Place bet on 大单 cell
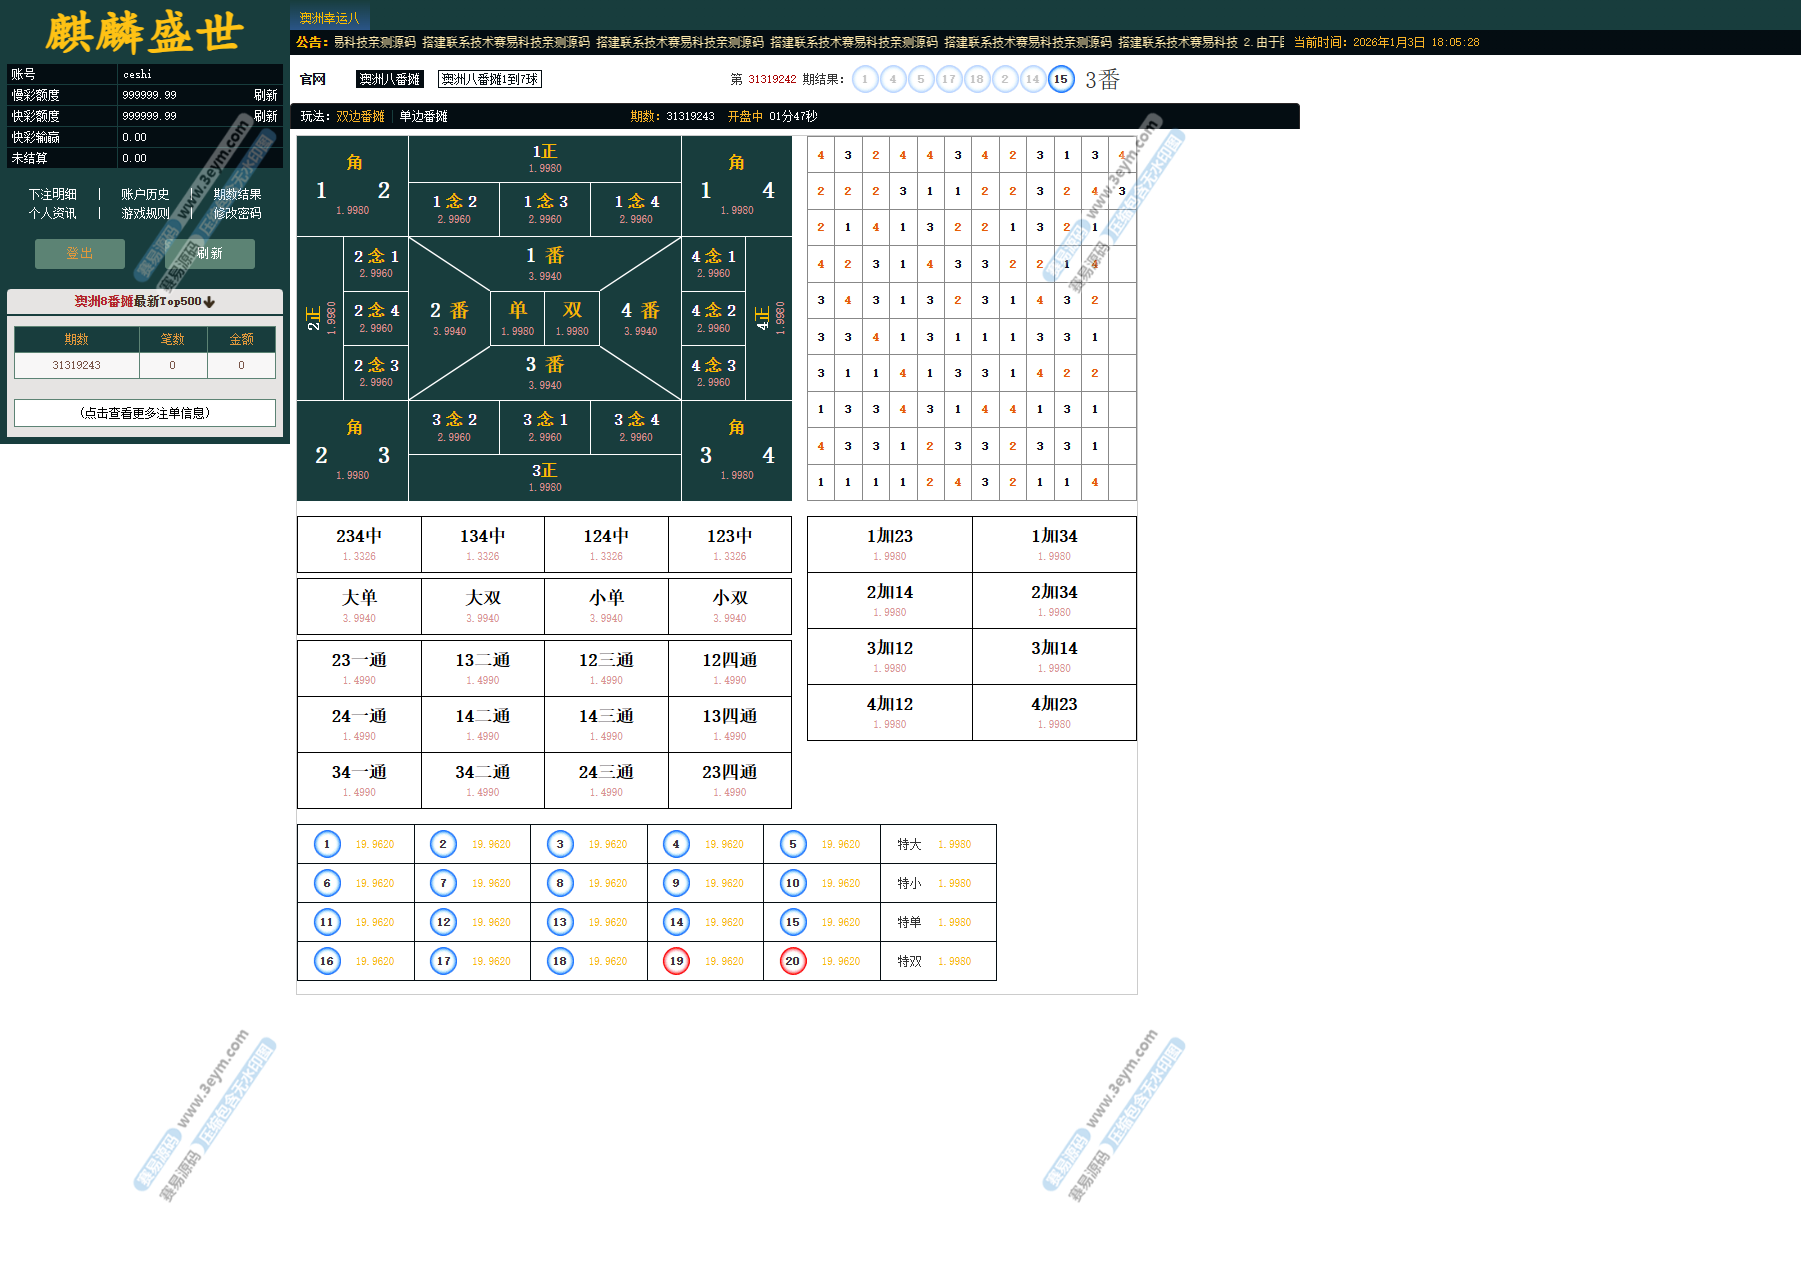Image resolution: width=1801 pixels, height=1279 pixels. click(x=359, y=606)
